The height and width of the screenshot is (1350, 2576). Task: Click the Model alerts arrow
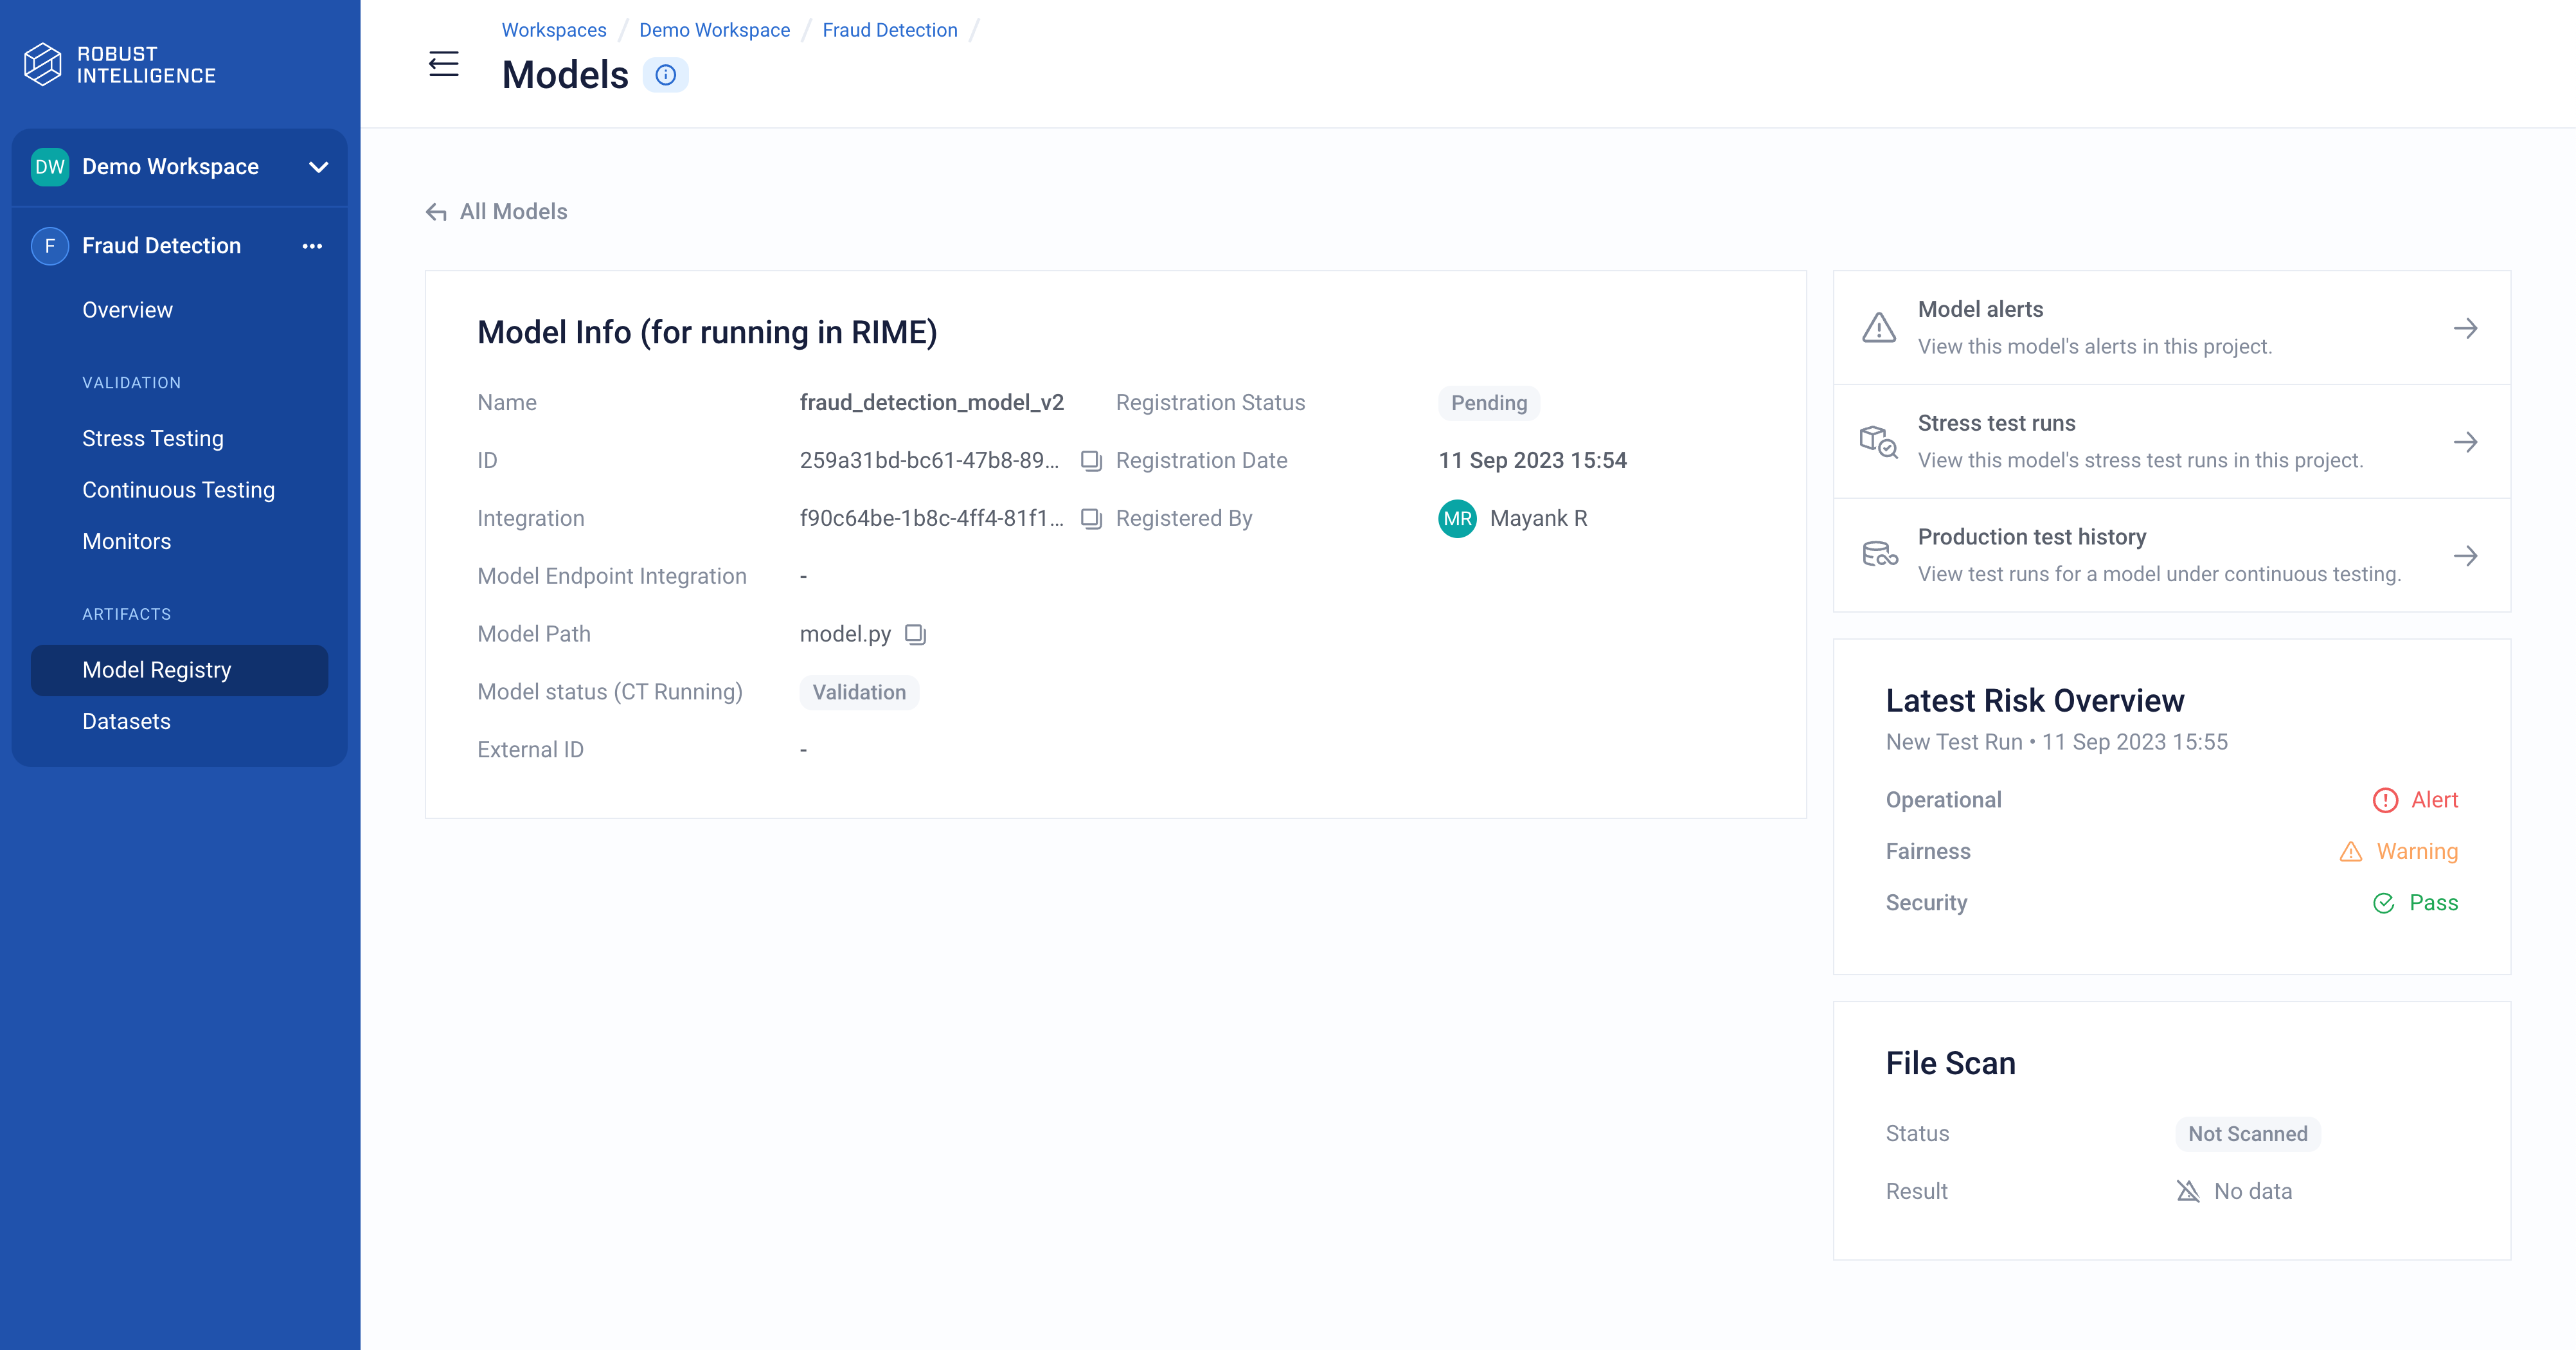2465,328
